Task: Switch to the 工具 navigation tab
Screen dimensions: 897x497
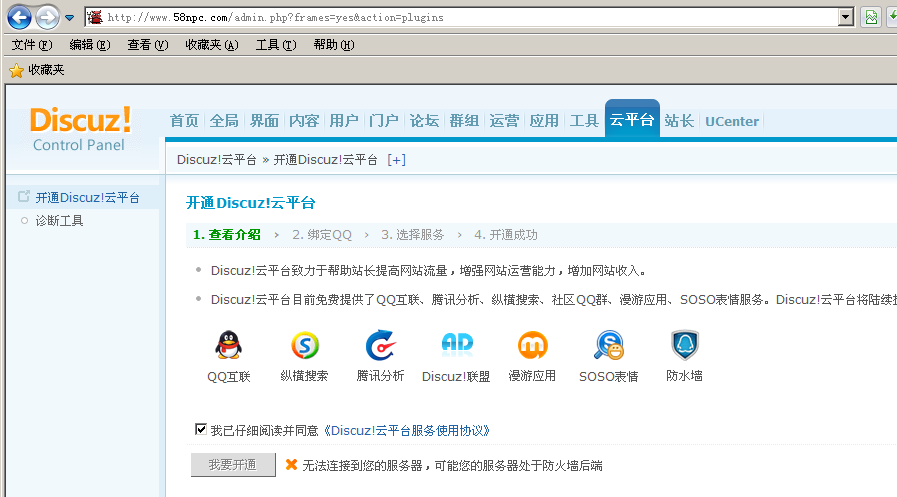Action: (x=584, y=121)
